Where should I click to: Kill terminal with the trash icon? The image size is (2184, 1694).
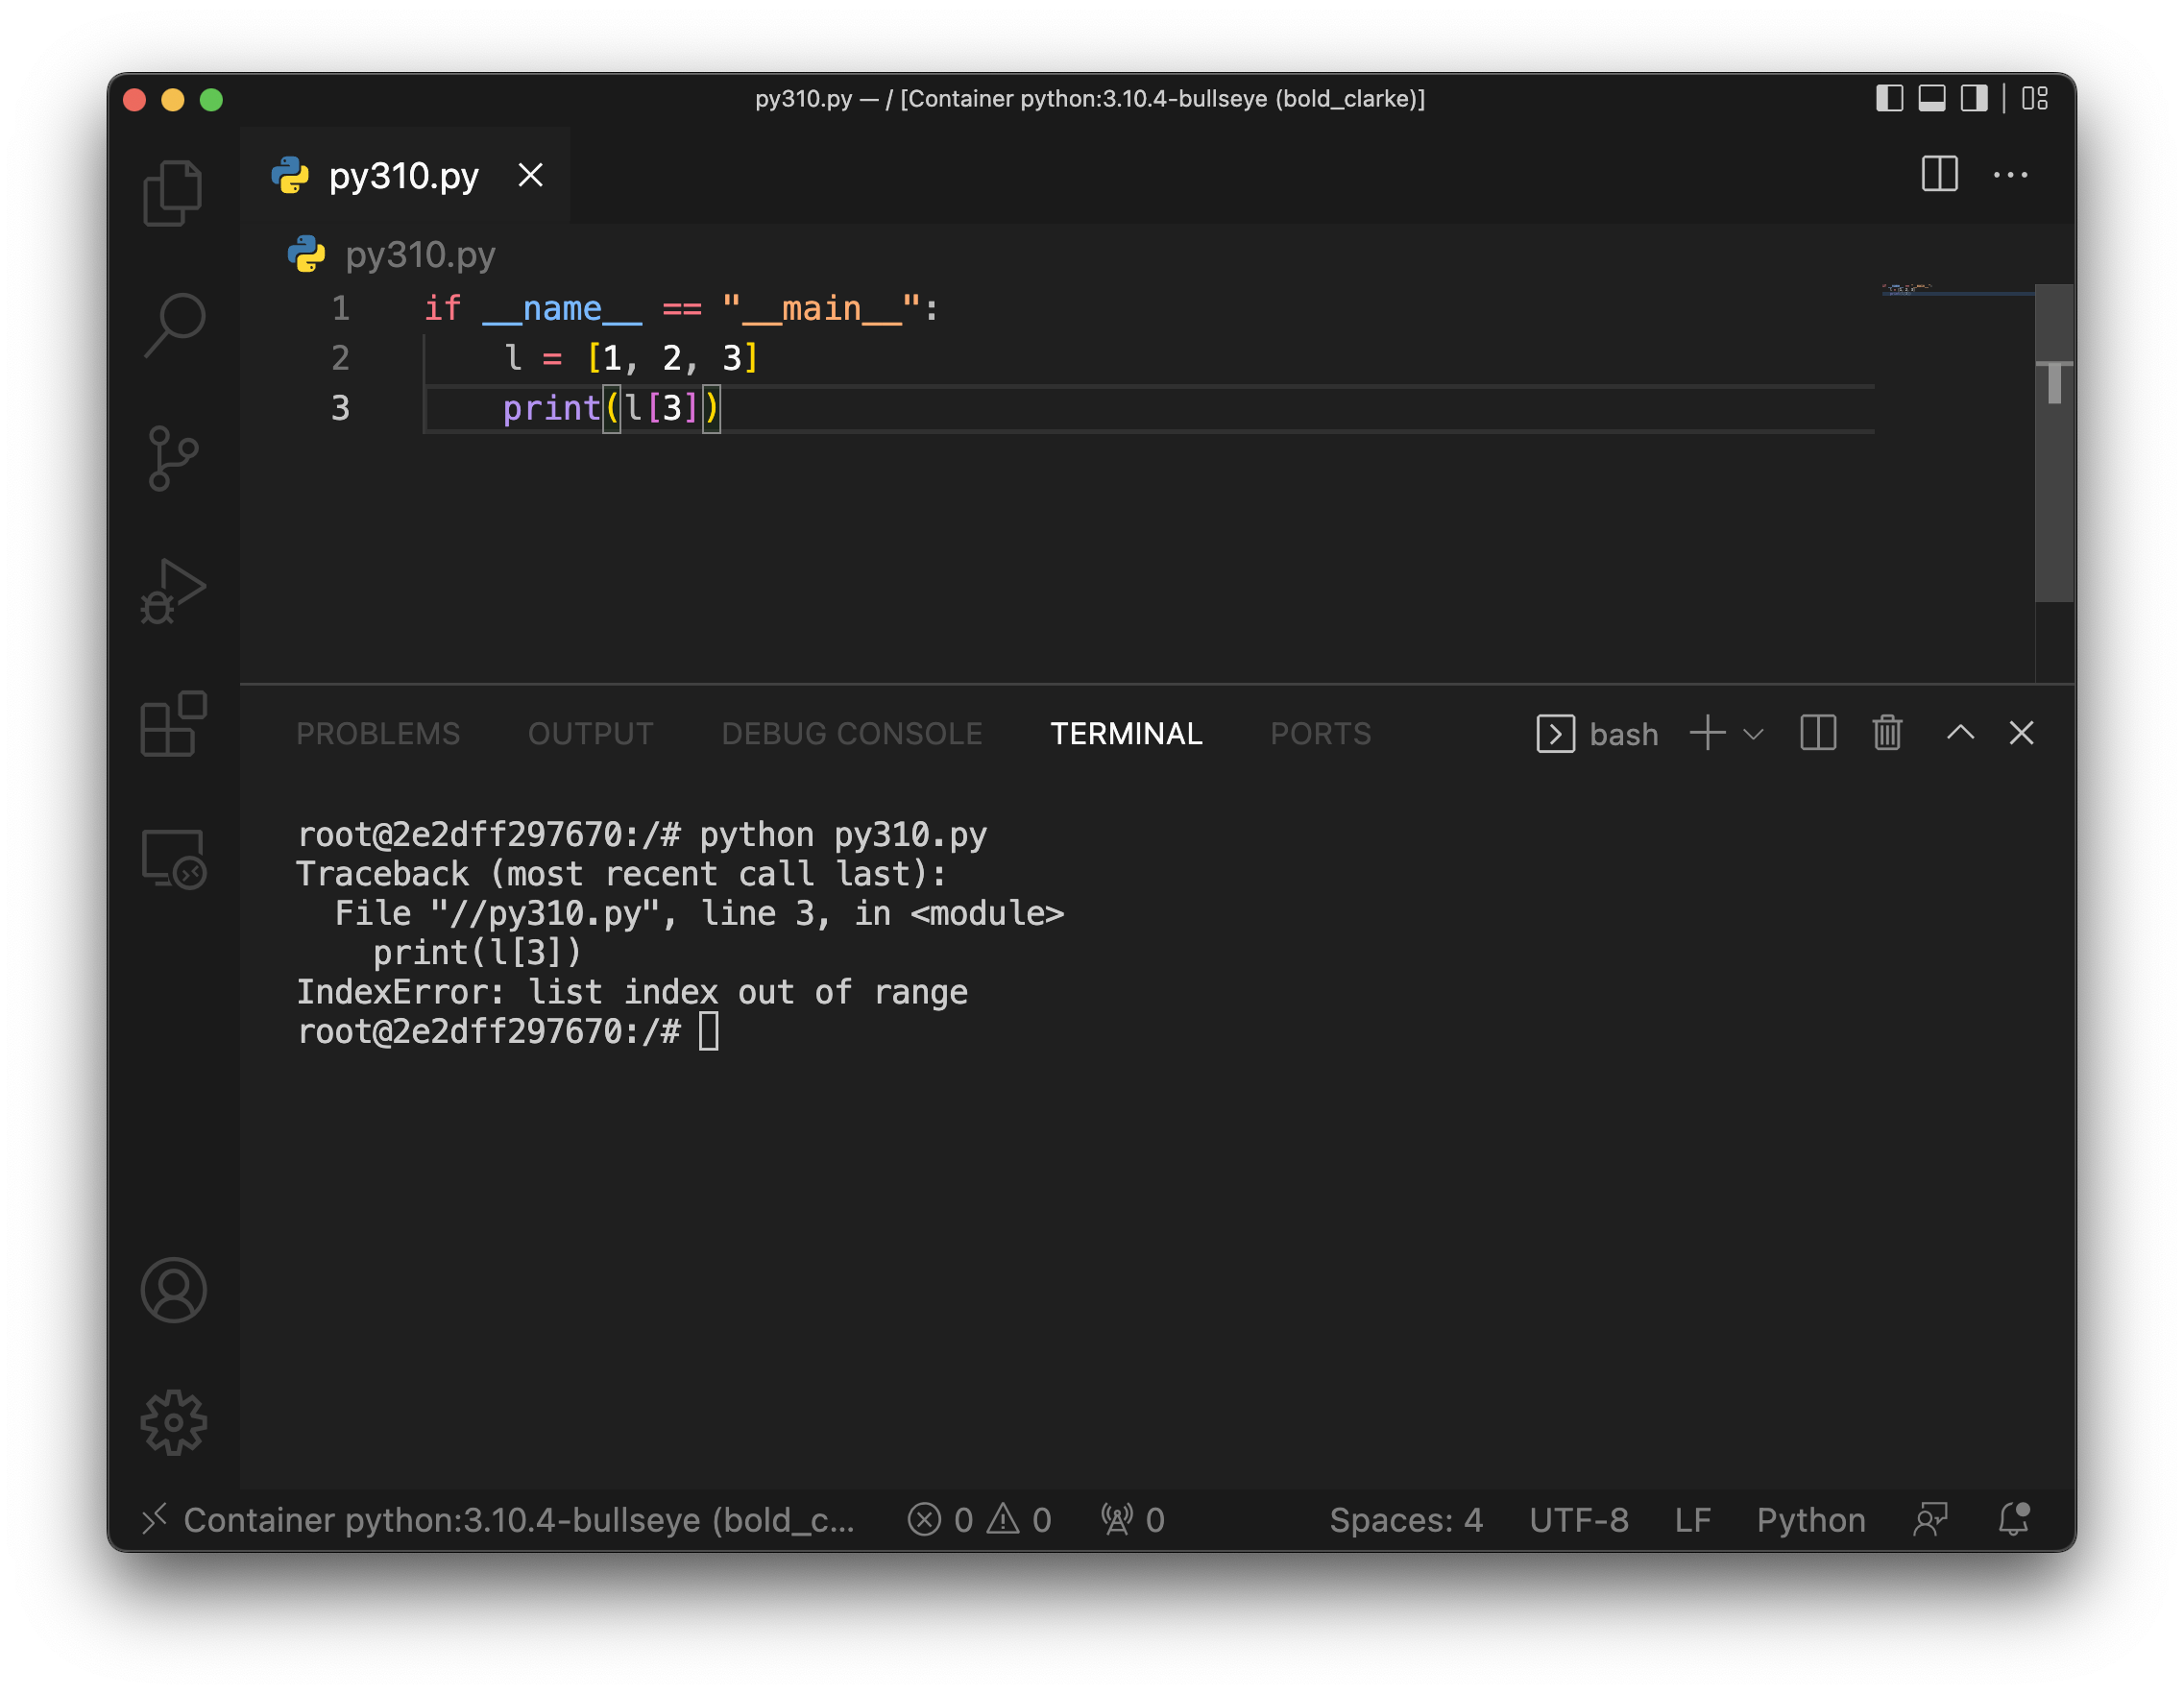1887,733
